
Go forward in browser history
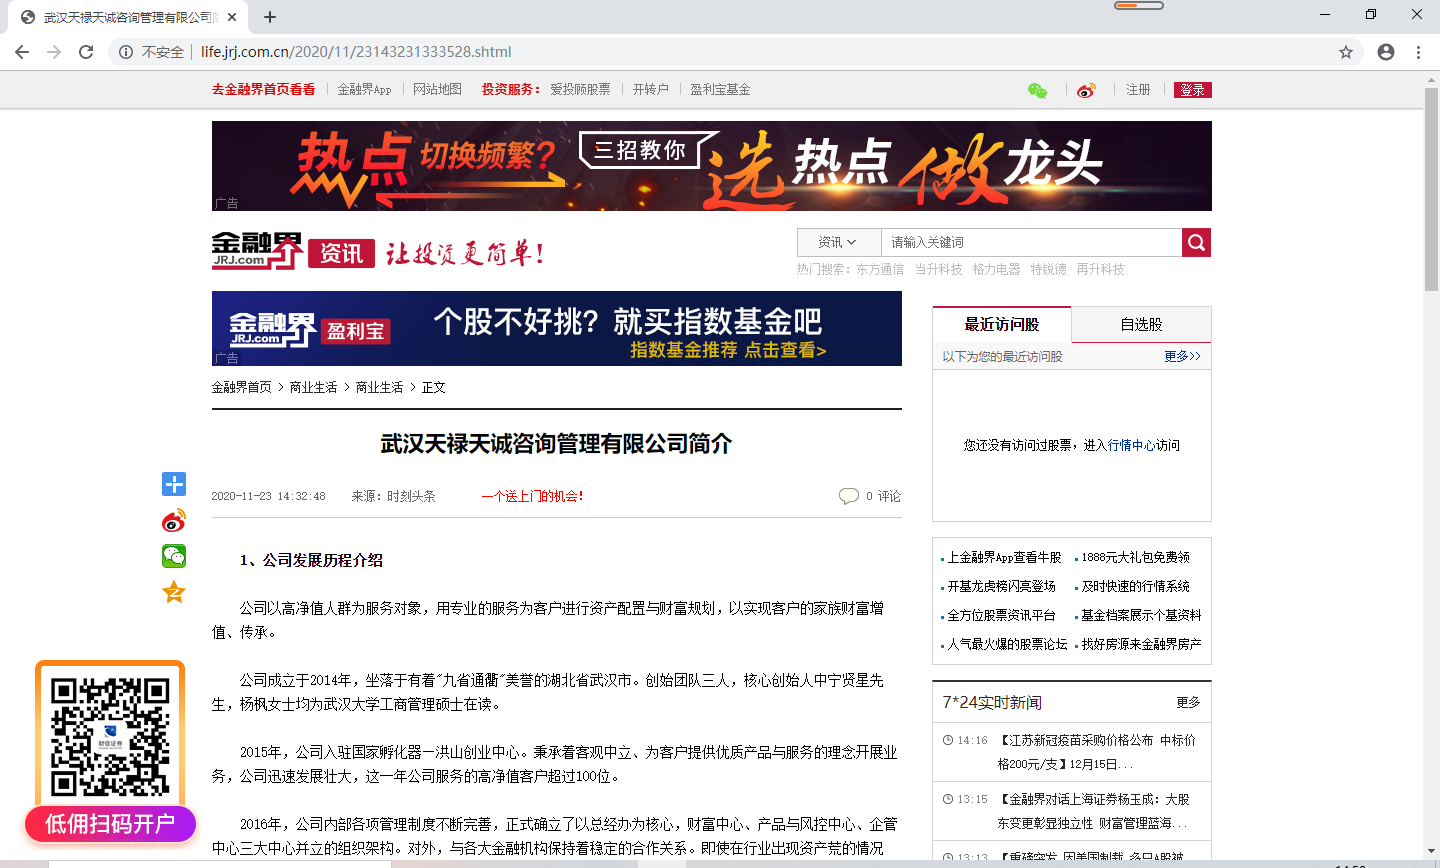[x=54, y=52]
